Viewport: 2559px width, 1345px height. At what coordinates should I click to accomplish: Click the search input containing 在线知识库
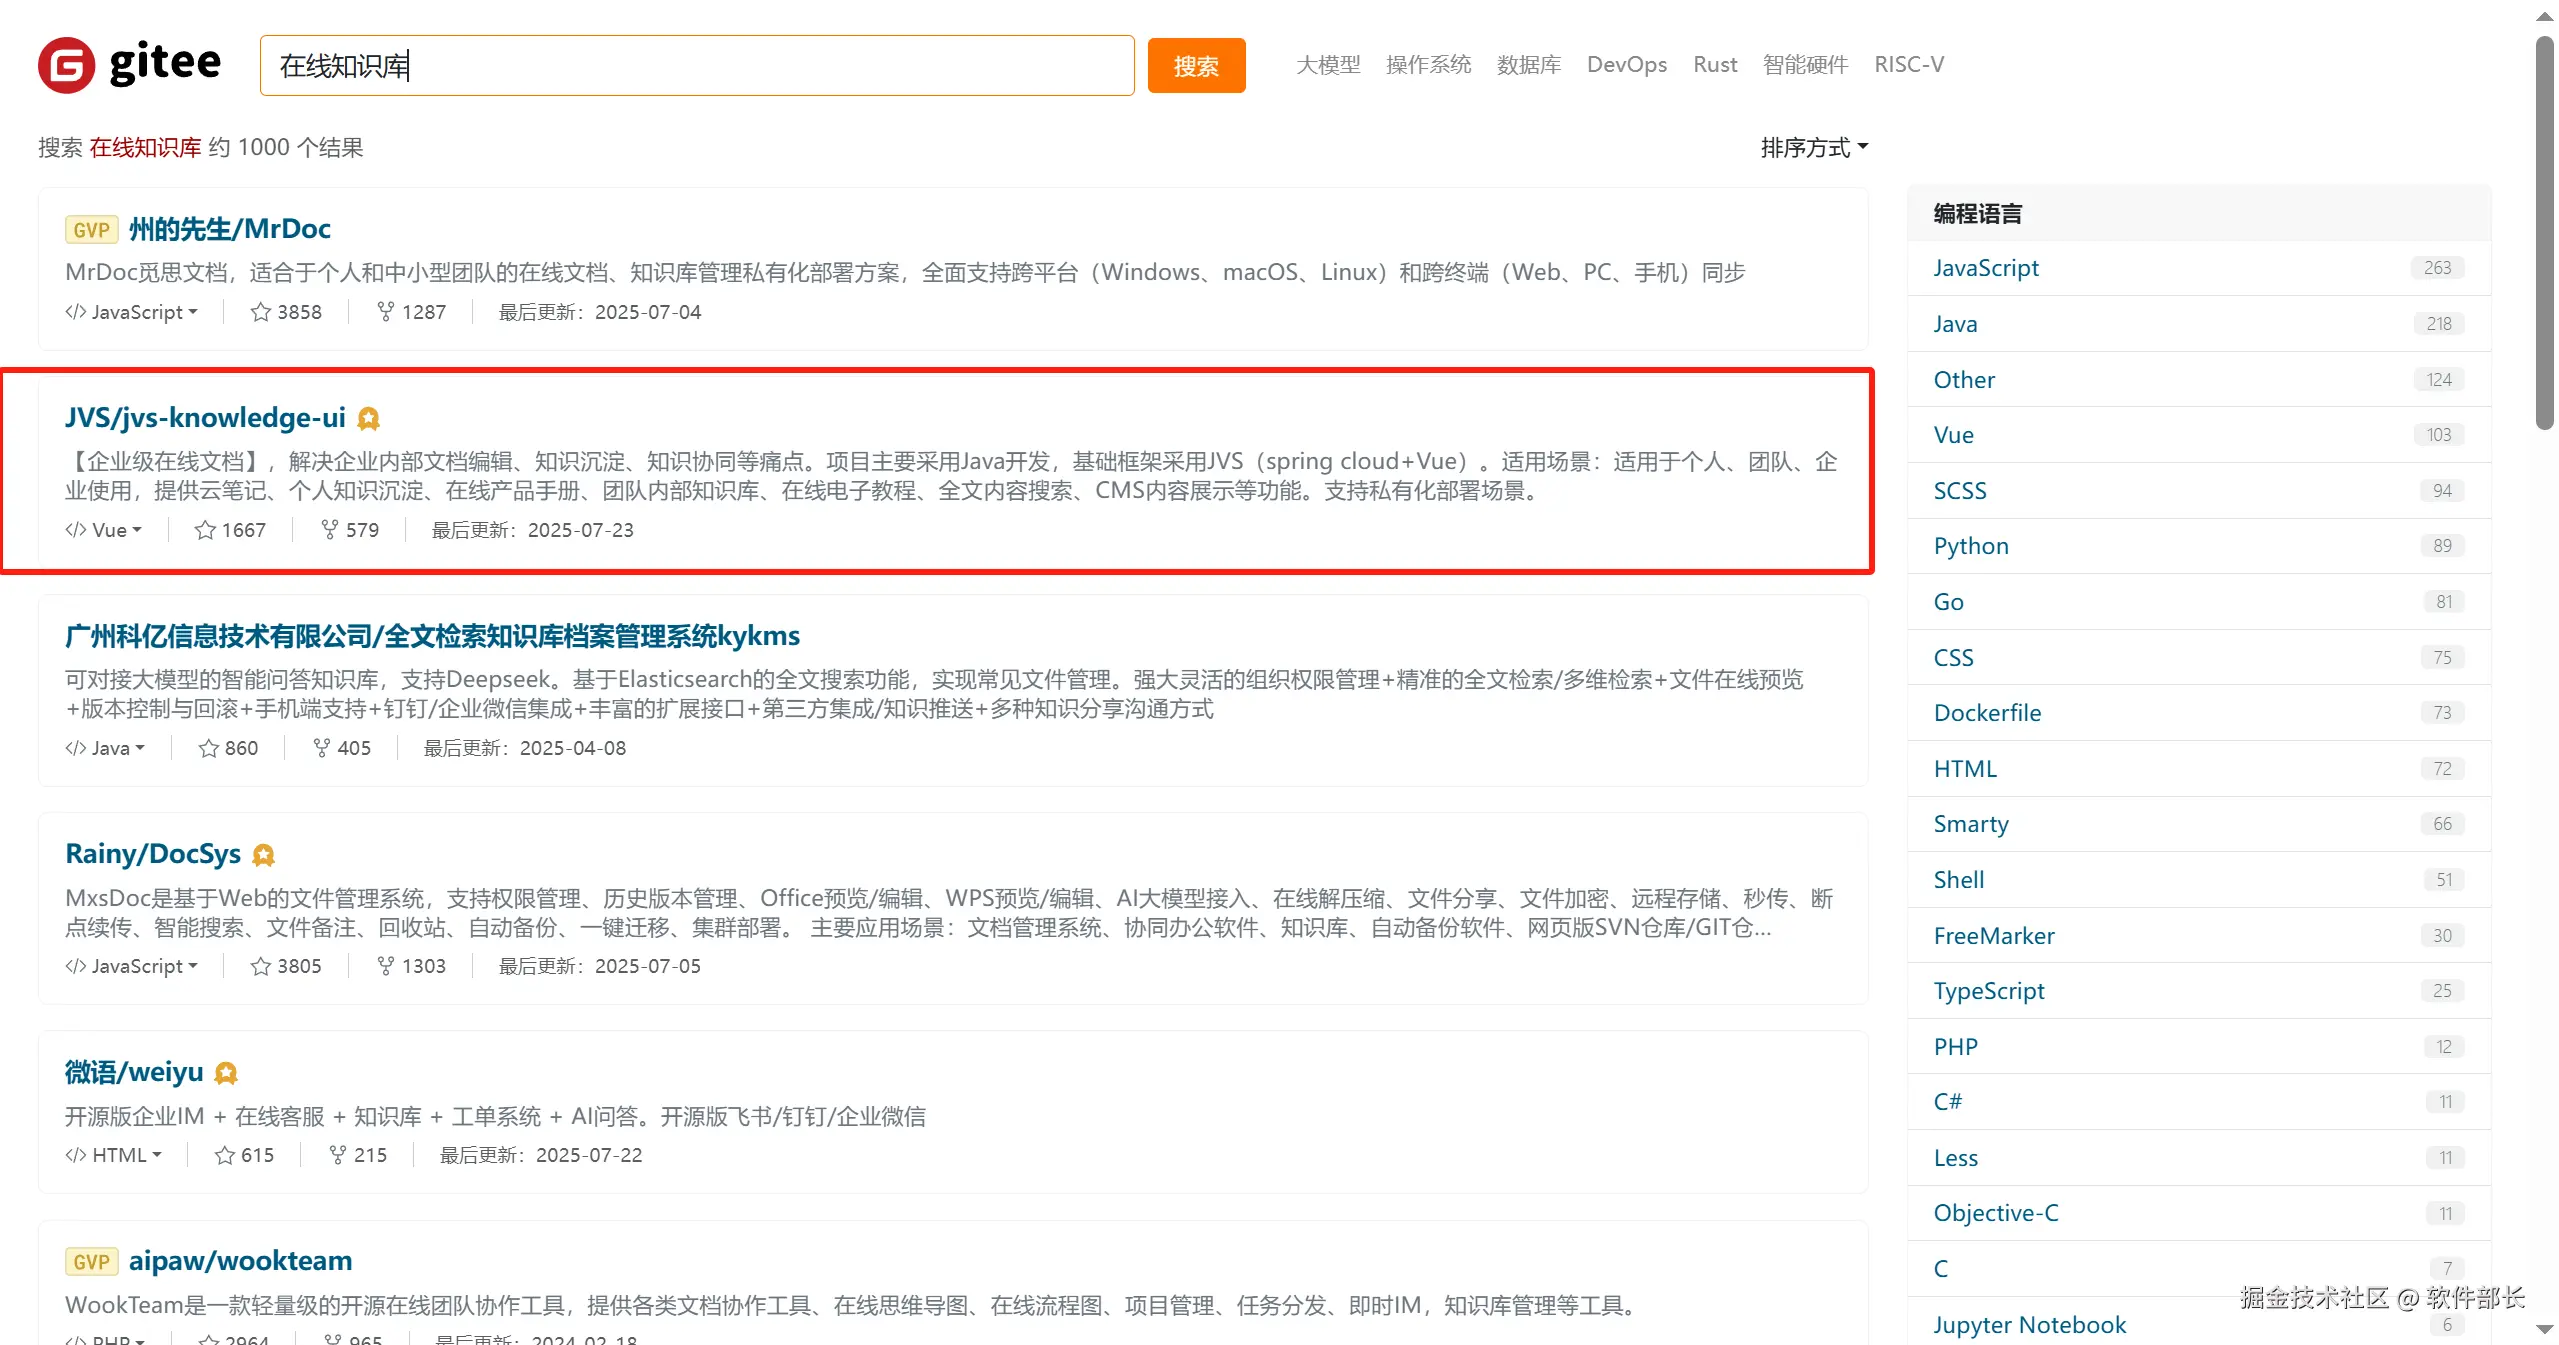coord(696,66)
